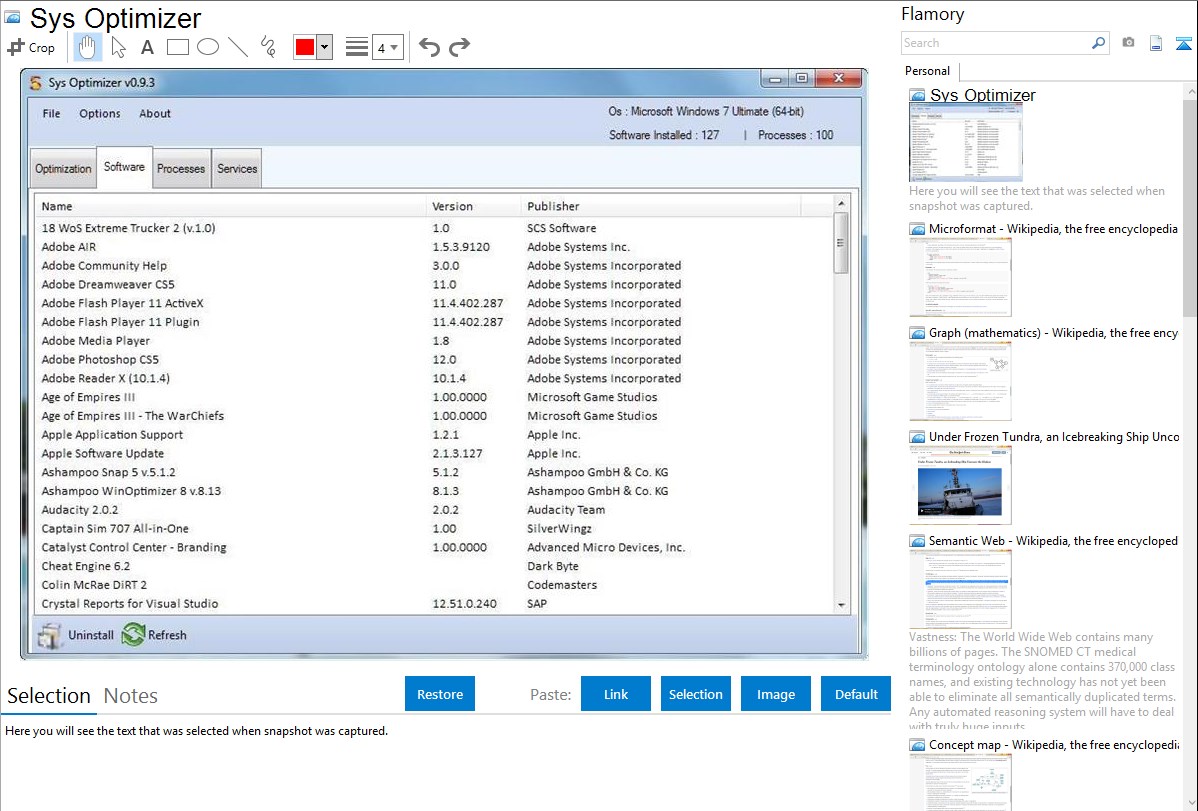Screen dimensions: 1198x811
Task: Switch to the Notes tab
Action: (130, 696)
